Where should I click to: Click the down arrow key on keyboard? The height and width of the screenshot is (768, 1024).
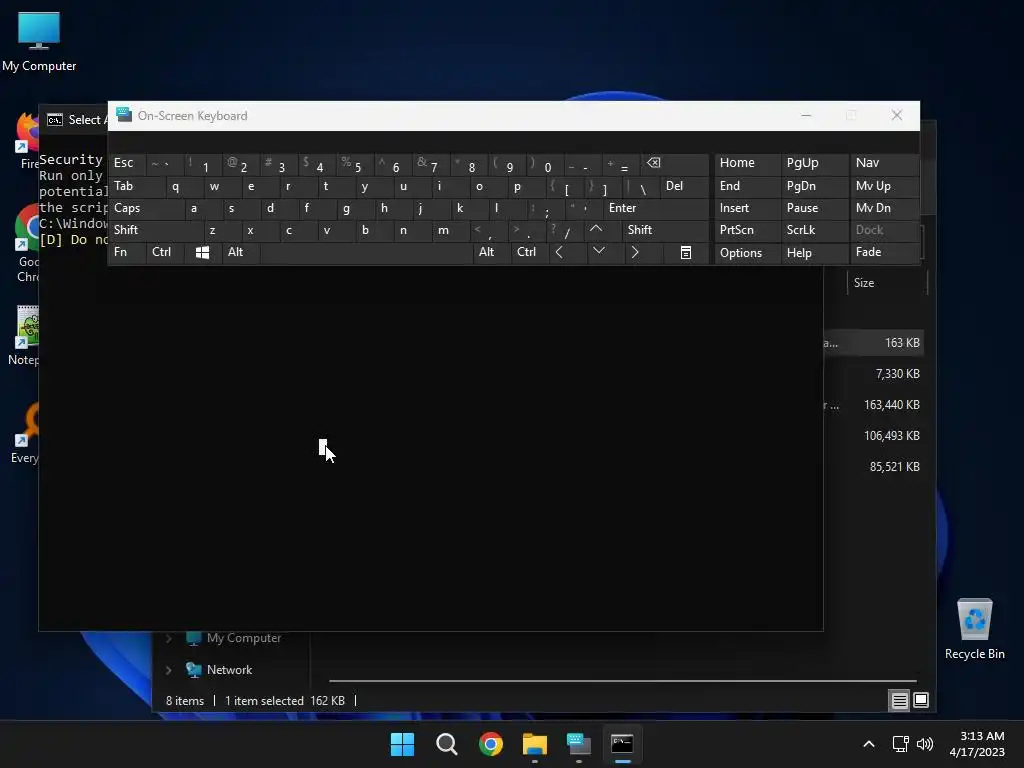(x=598, y=251)
